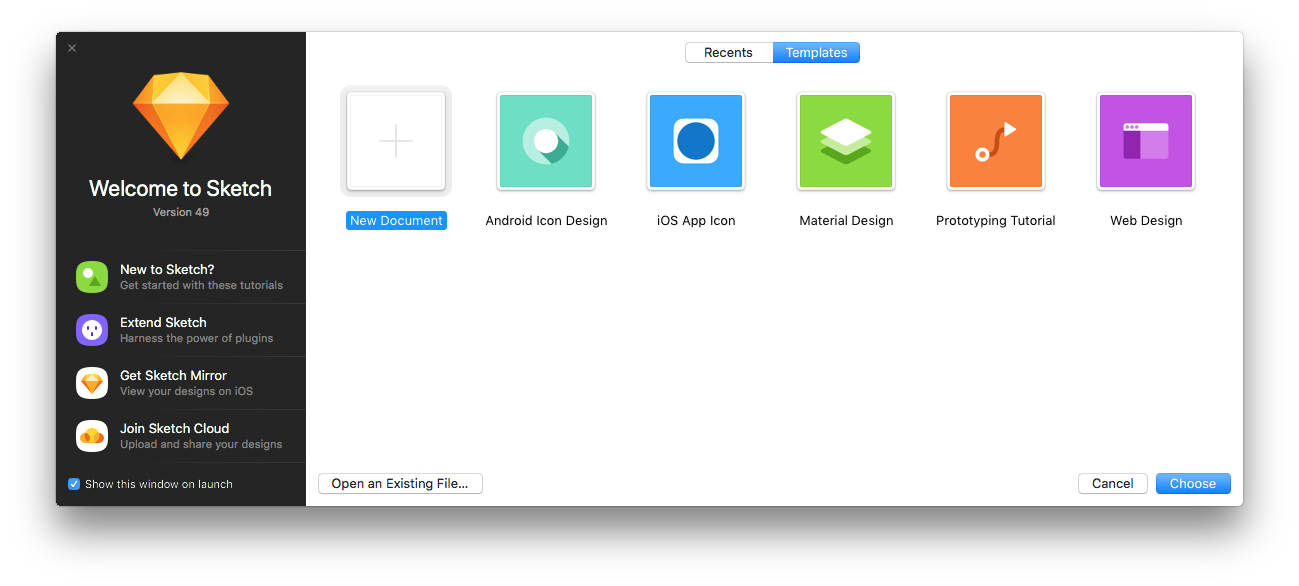This screenshot has width=1299, height=586.
Task: Select the Web Design template icon
Action: click(x=1146, y=141)
